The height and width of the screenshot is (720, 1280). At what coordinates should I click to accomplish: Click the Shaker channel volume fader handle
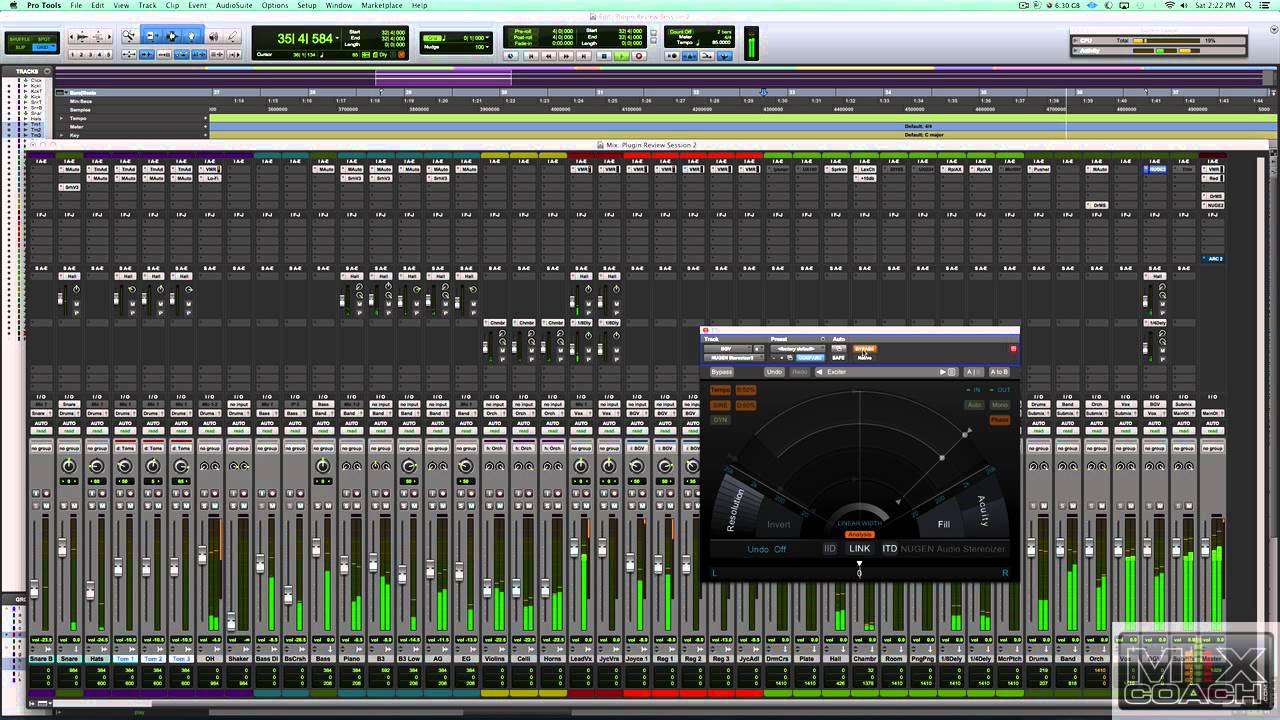(231, 620)
